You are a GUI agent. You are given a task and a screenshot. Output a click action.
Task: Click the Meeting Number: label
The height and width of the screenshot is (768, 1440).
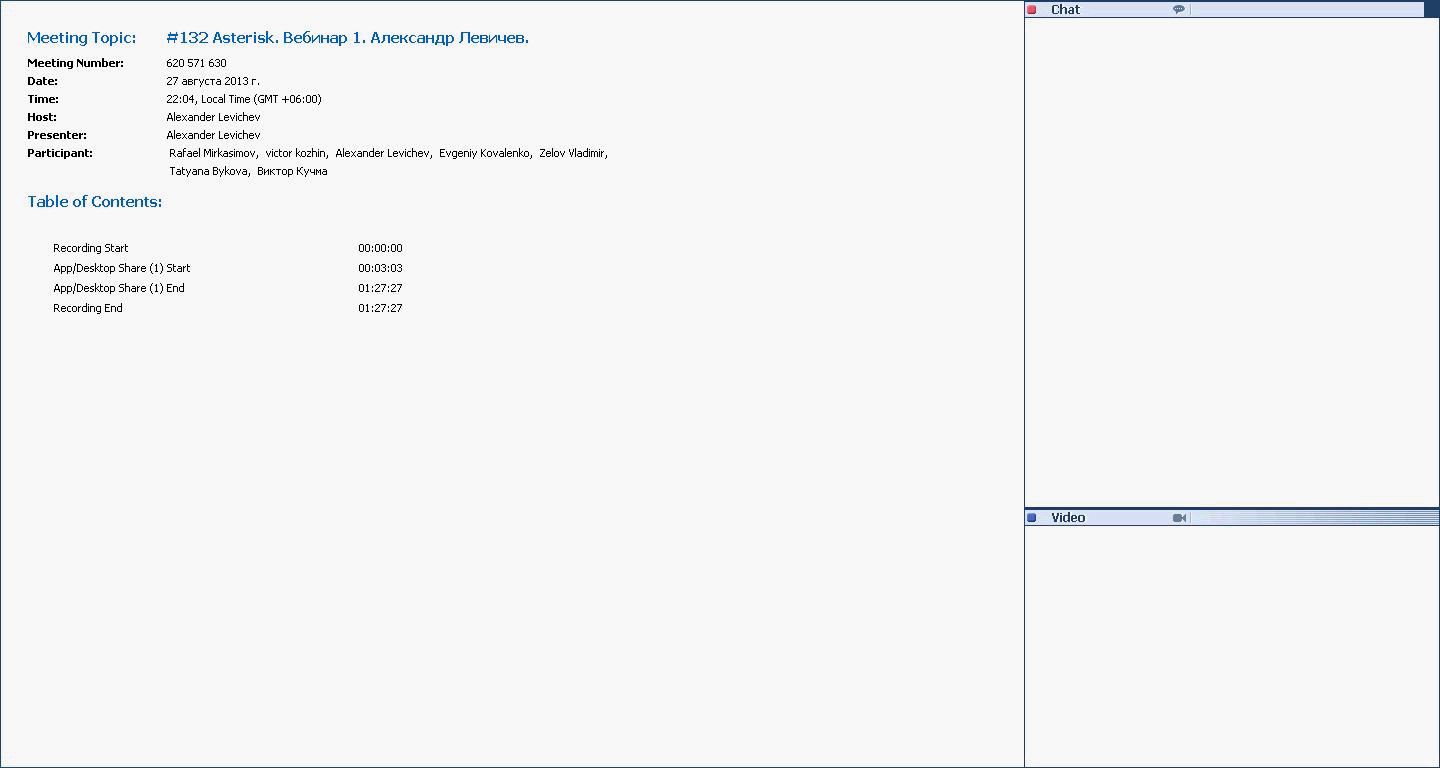tap(75, 63)
